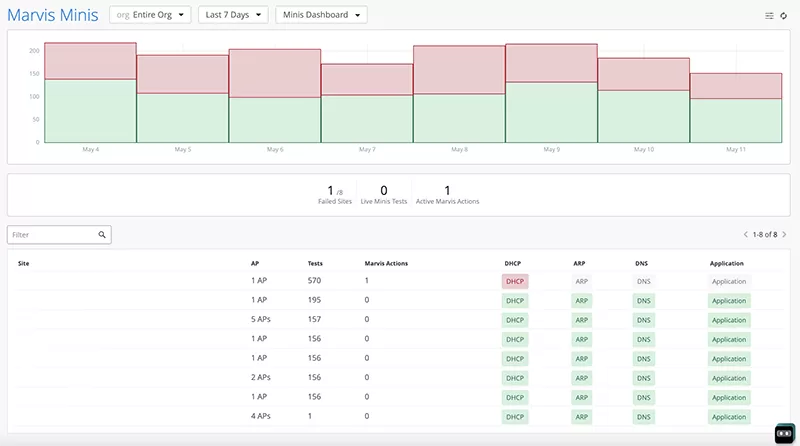Viewport: 800px width, 446px height.
Task: Click the DHCP badge in 195 tests row
Action: 515,301
